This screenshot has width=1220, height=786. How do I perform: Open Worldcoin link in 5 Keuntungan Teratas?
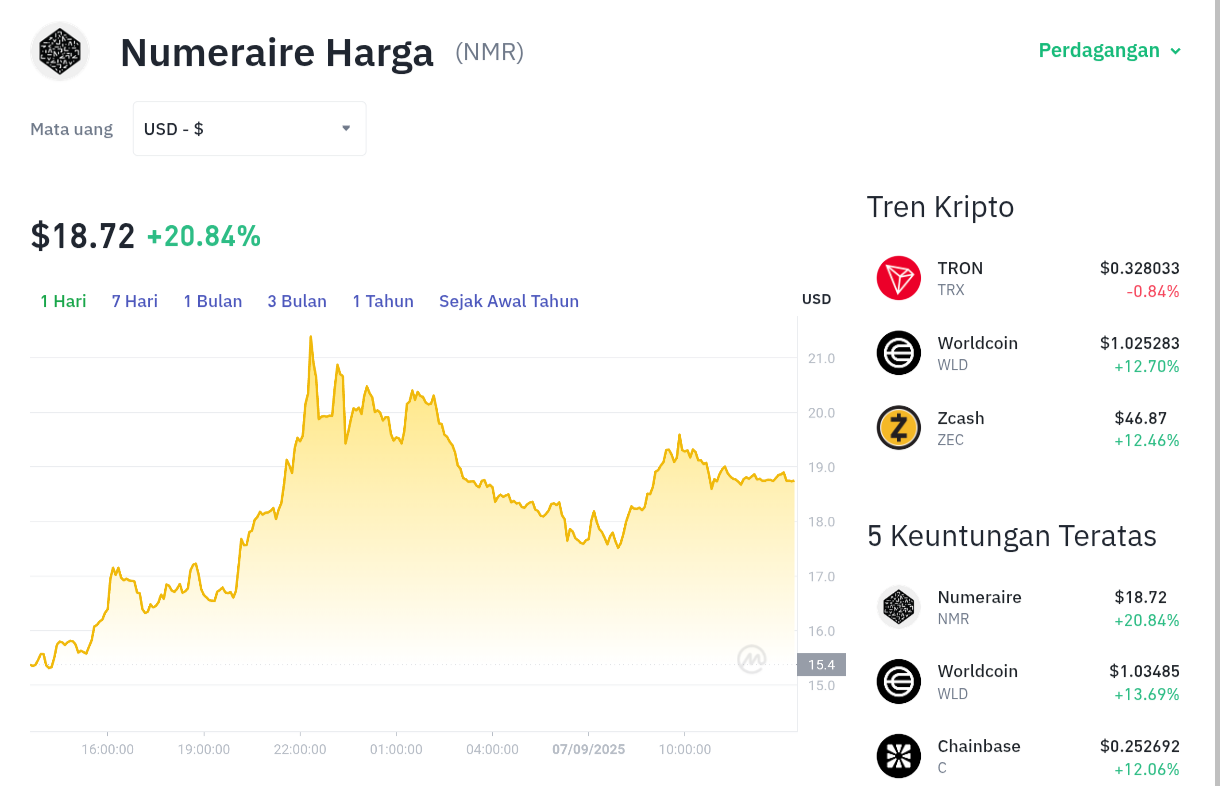(x=978, y=671)
